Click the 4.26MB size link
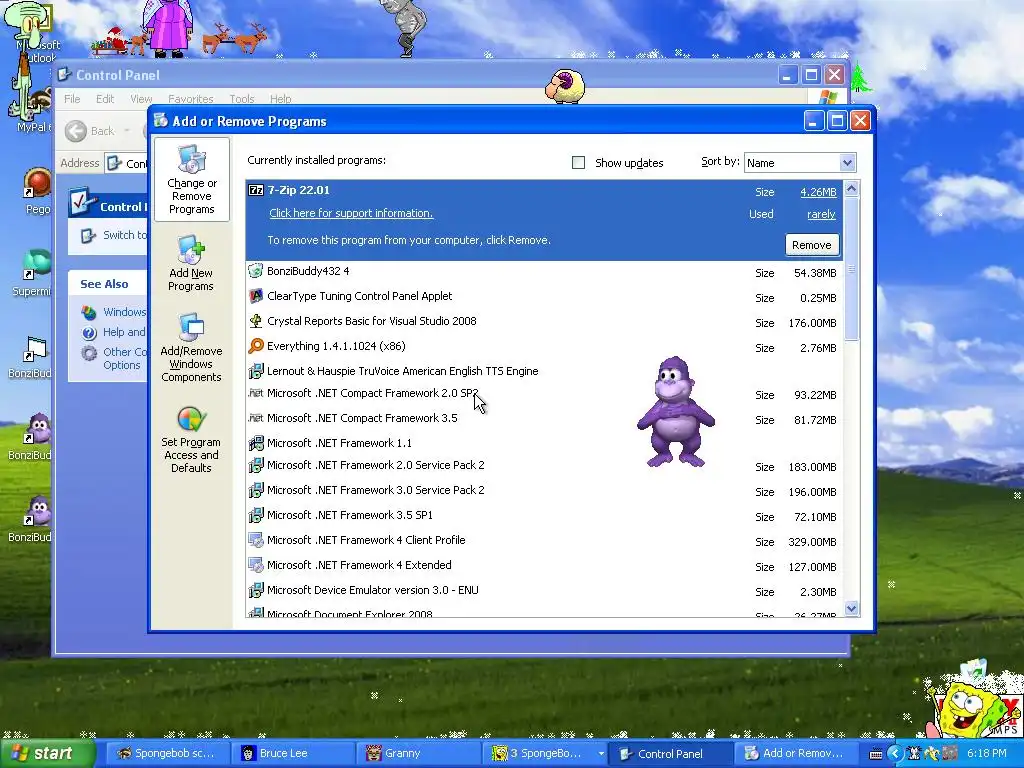 (818, 192)
